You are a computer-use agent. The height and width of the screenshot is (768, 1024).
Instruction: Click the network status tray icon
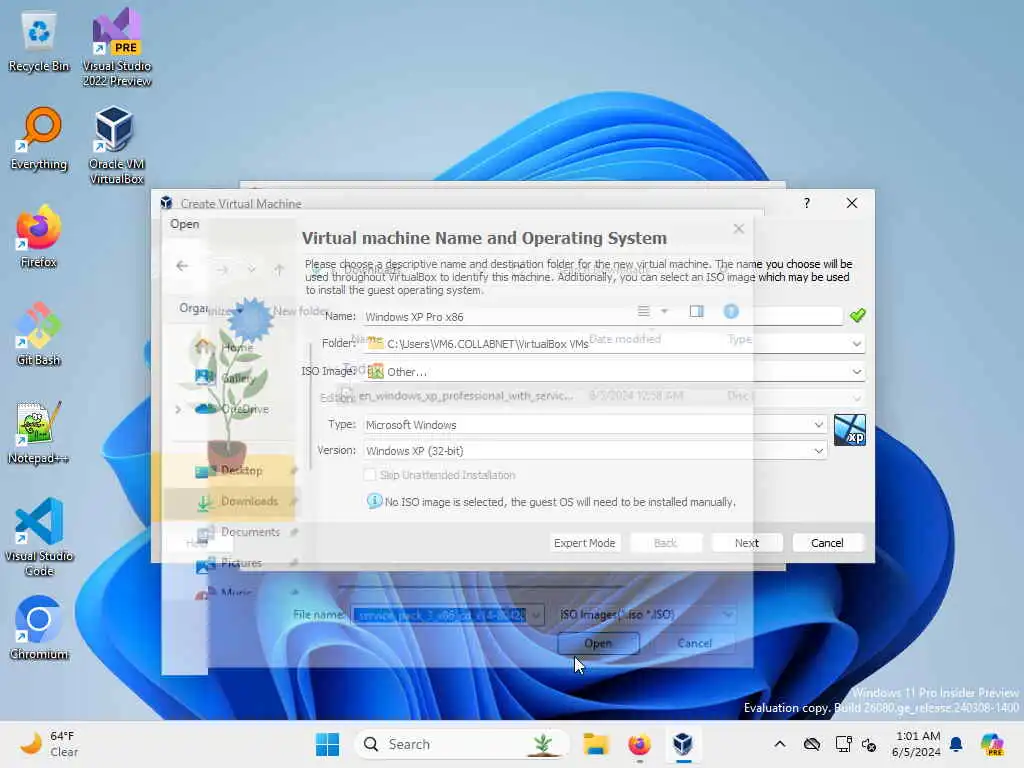[x=842, y=744]
